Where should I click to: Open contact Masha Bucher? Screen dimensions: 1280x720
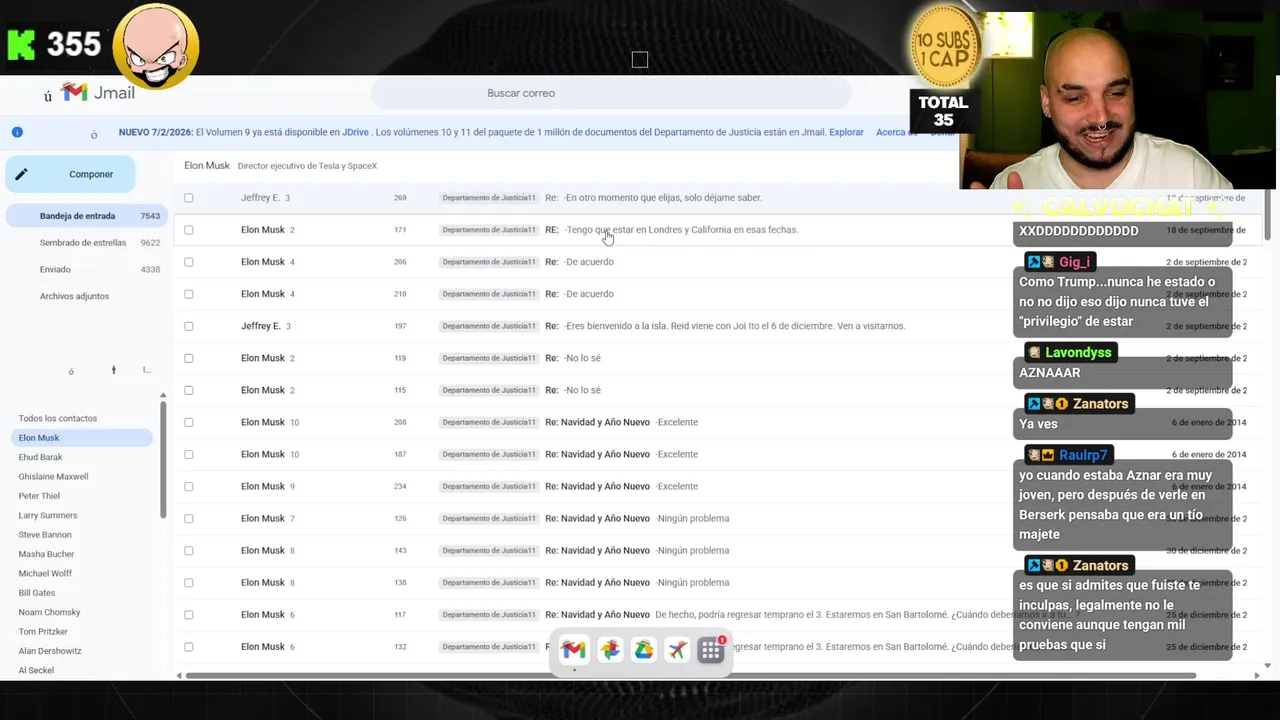coord(46,554)
